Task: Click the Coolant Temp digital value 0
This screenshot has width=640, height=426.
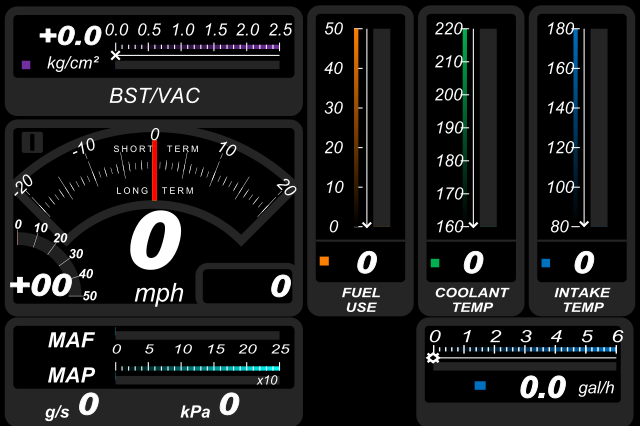Action: 473,262
